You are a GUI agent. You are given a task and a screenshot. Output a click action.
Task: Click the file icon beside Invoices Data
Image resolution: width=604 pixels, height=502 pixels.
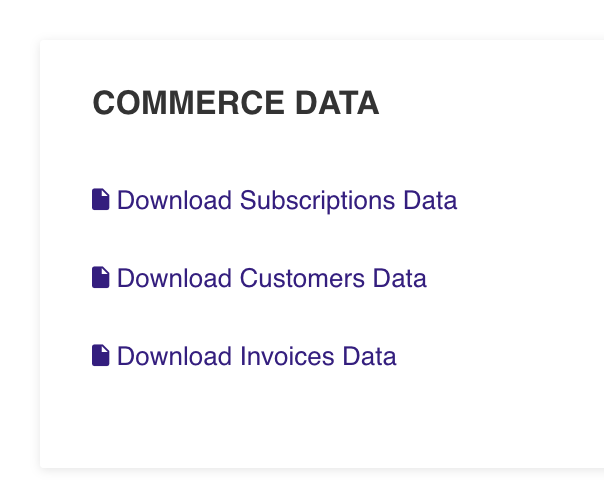pyautogui.click(x=101, y=355)
